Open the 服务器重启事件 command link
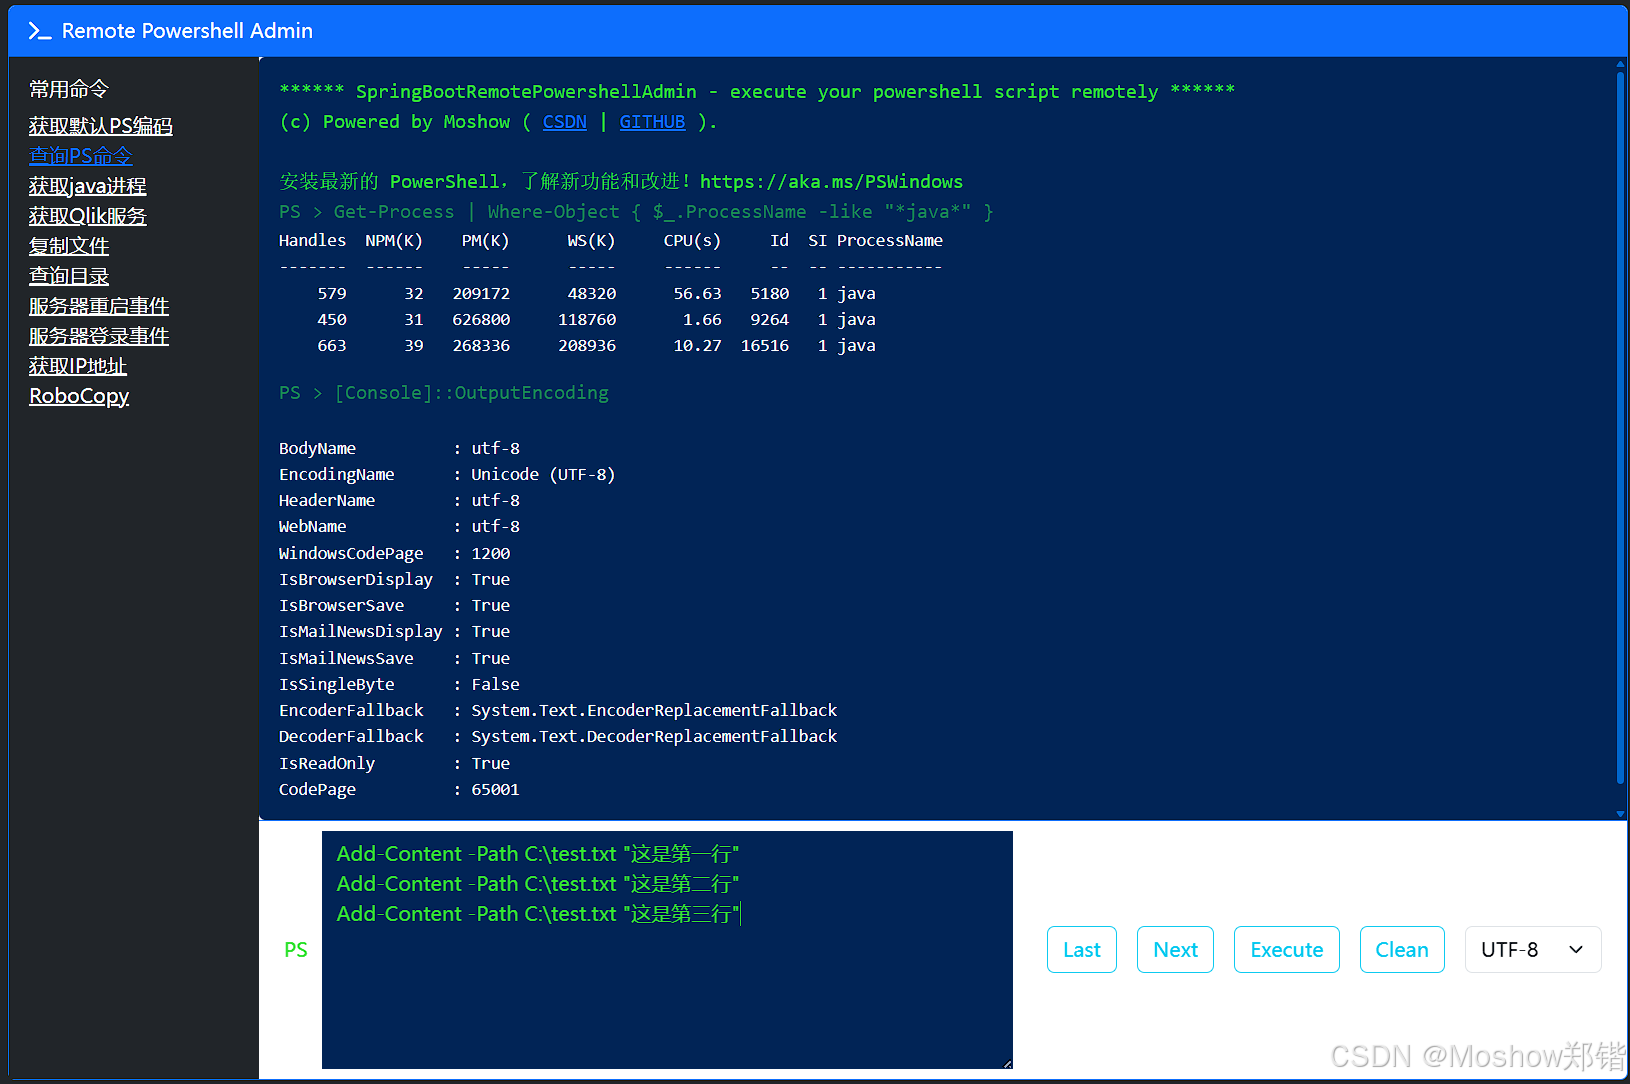This screenshot has width=1630, height=1084. [x=99, y=306]
